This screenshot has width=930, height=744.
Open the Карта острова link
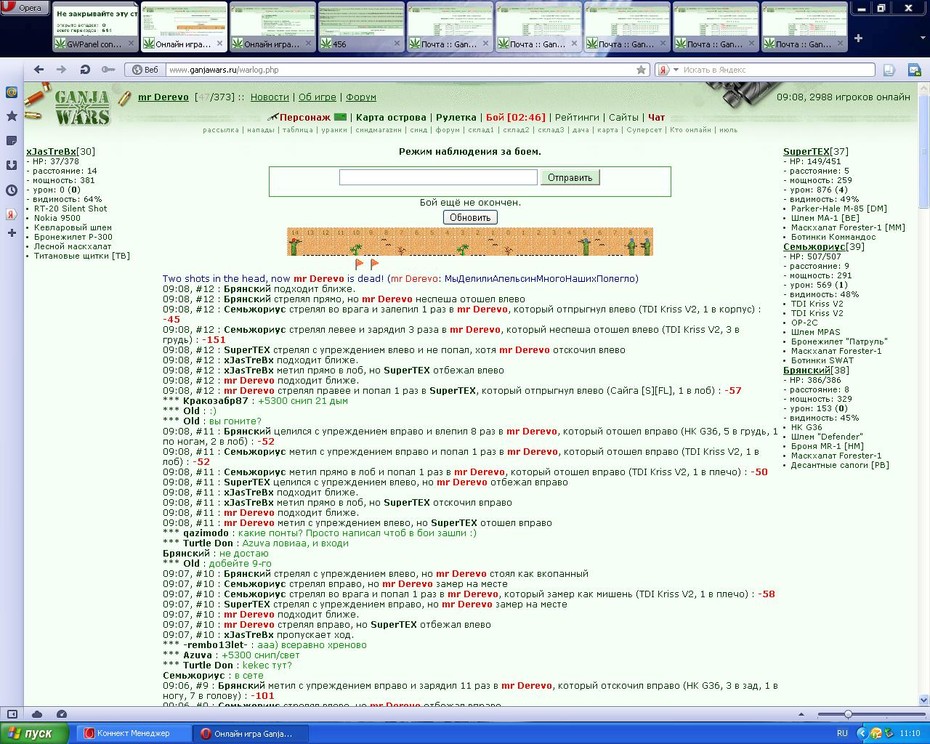click(x=391, y=117)
